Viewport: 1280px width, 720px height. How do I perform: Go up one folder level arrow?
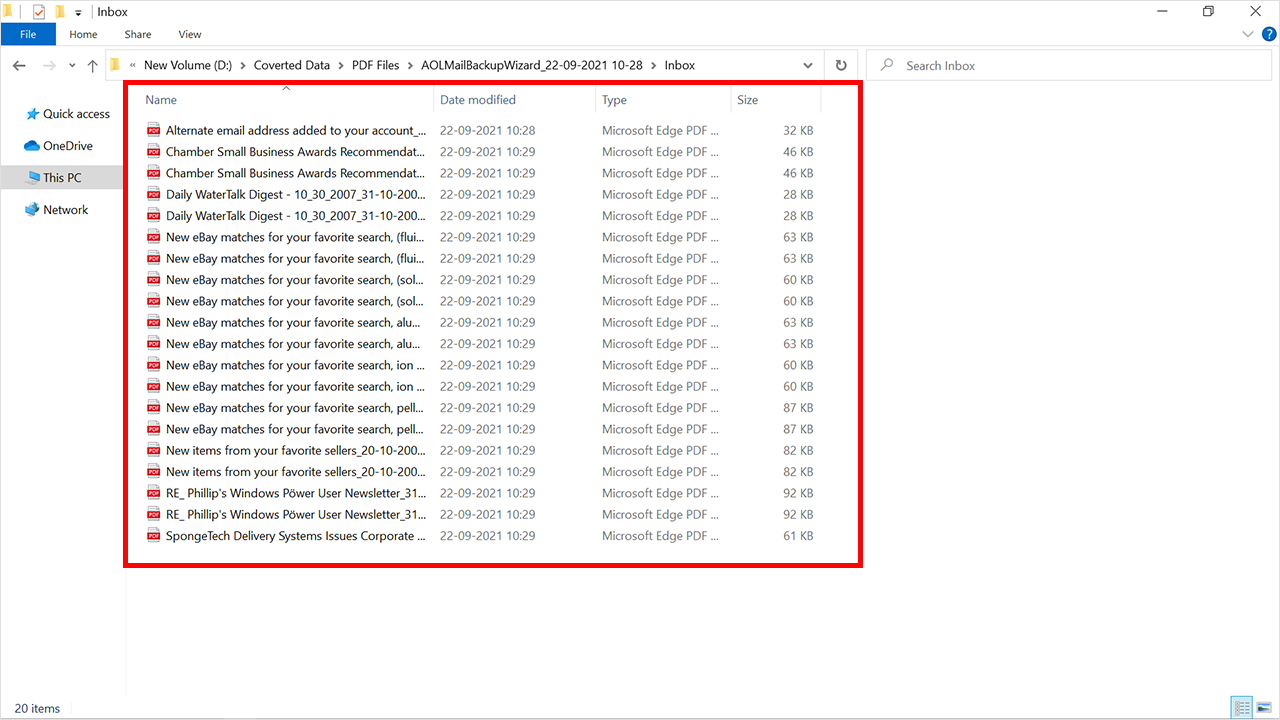coord(92,65)
